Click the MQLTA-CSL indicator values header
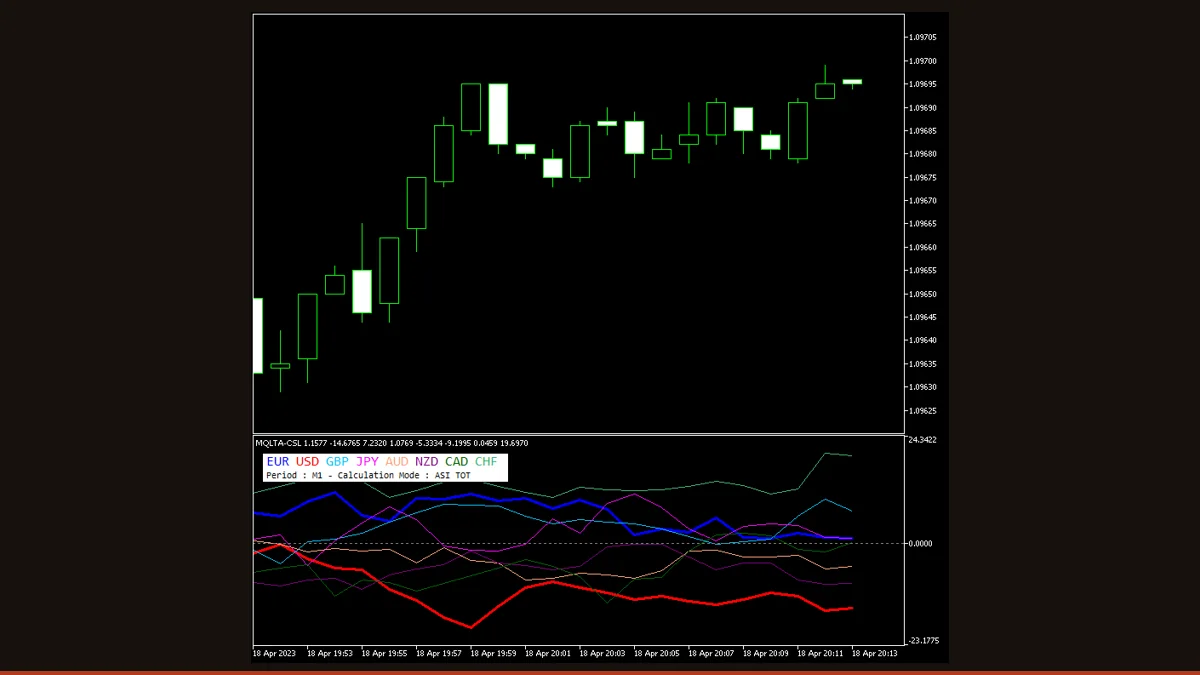The height and width of the screenshot is (675, 1200). click(392, 443)
